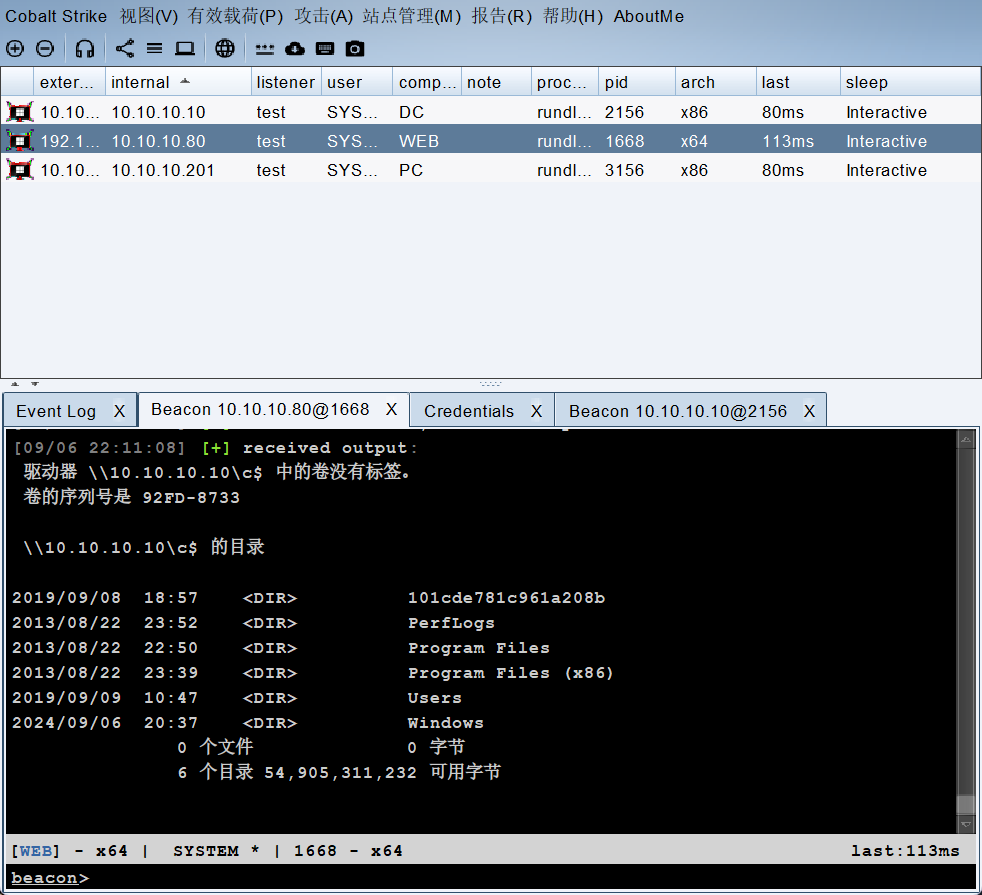Sort by the arch column header
The image size is (982, 895).
(x=716, y=82)
